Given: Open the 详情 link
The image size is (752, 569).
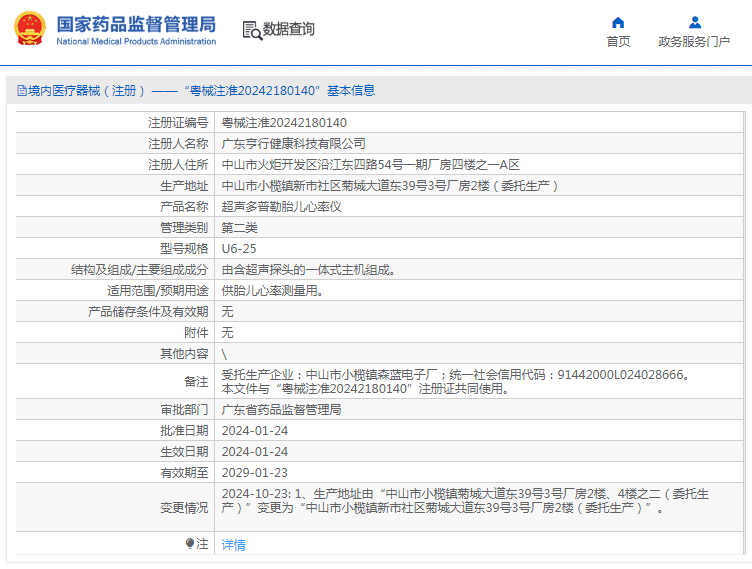Looking at the screenshot, I should coord(234,545).
